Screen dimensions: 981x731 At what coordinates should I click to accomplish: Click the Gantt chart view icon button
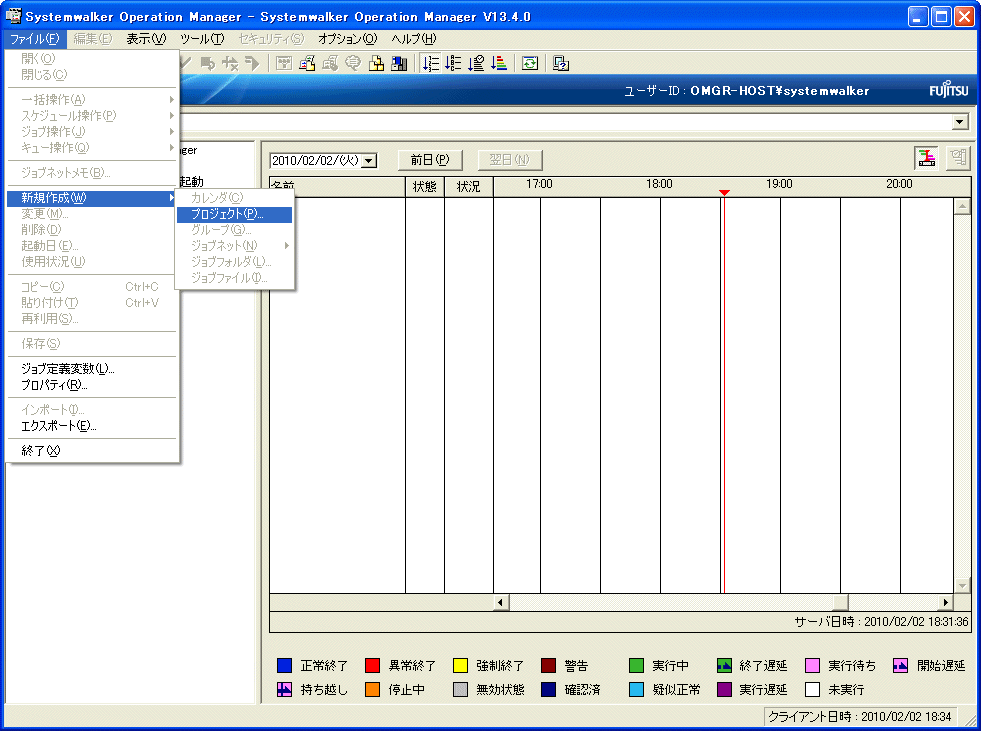(x=927, y=158)
